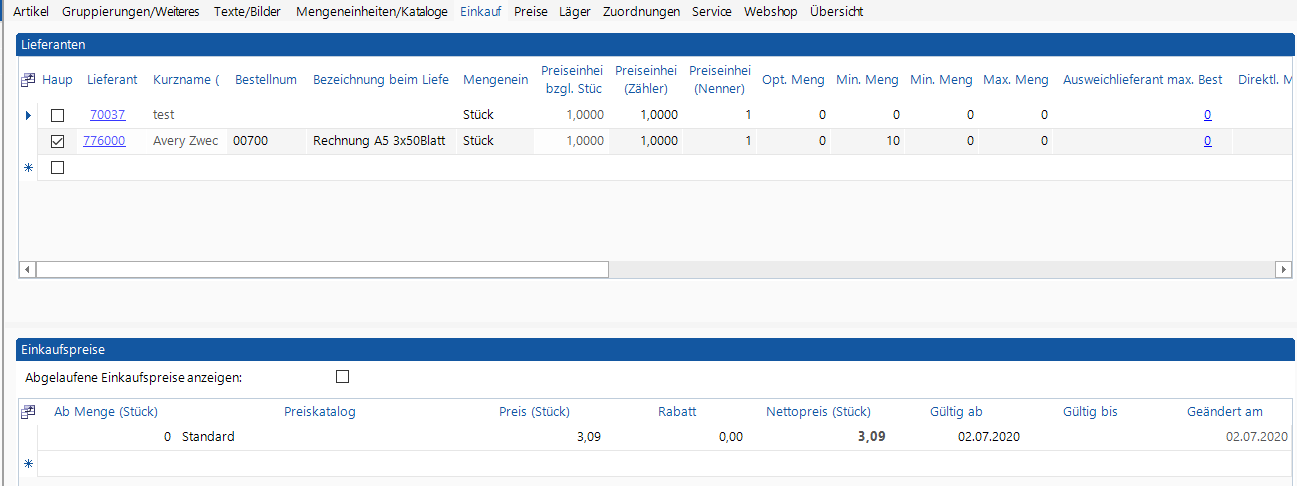The height and width of the screenshot is (486, 1297).
Task: Open the Mengeneinheiten/Kataloge tab
Action: point(372,12)
